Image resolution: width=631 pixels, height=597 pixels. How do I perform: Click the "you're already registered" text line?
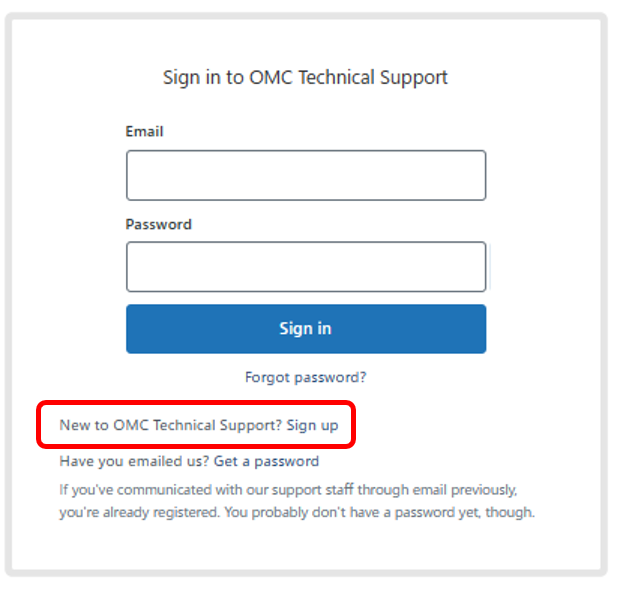tap(297, 513)
